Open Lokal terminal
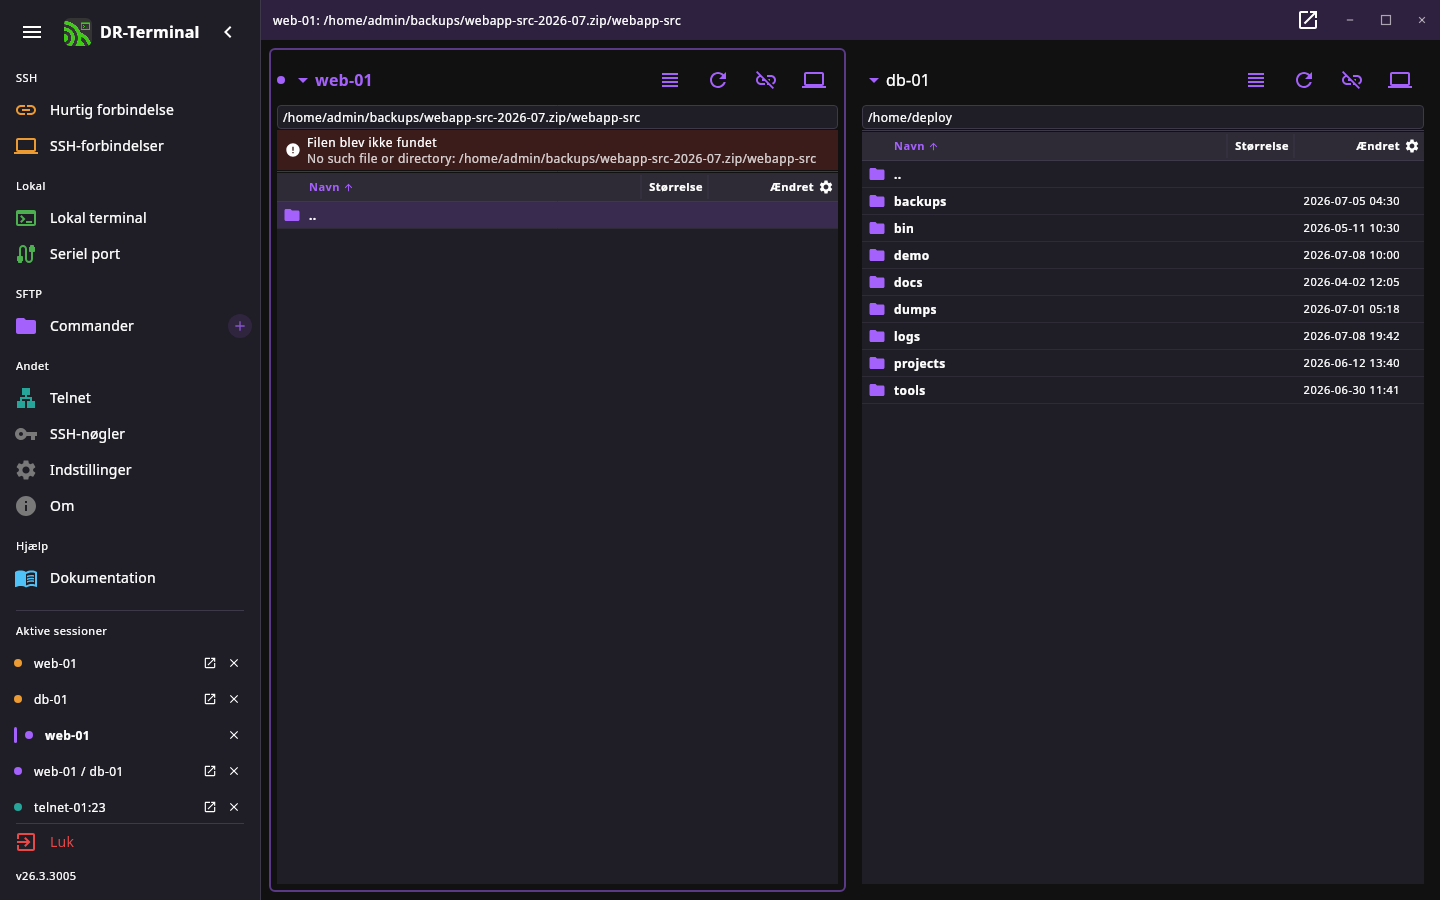Image resolution: width=1440 pixels, height=900 pixels. coord(130,218)
